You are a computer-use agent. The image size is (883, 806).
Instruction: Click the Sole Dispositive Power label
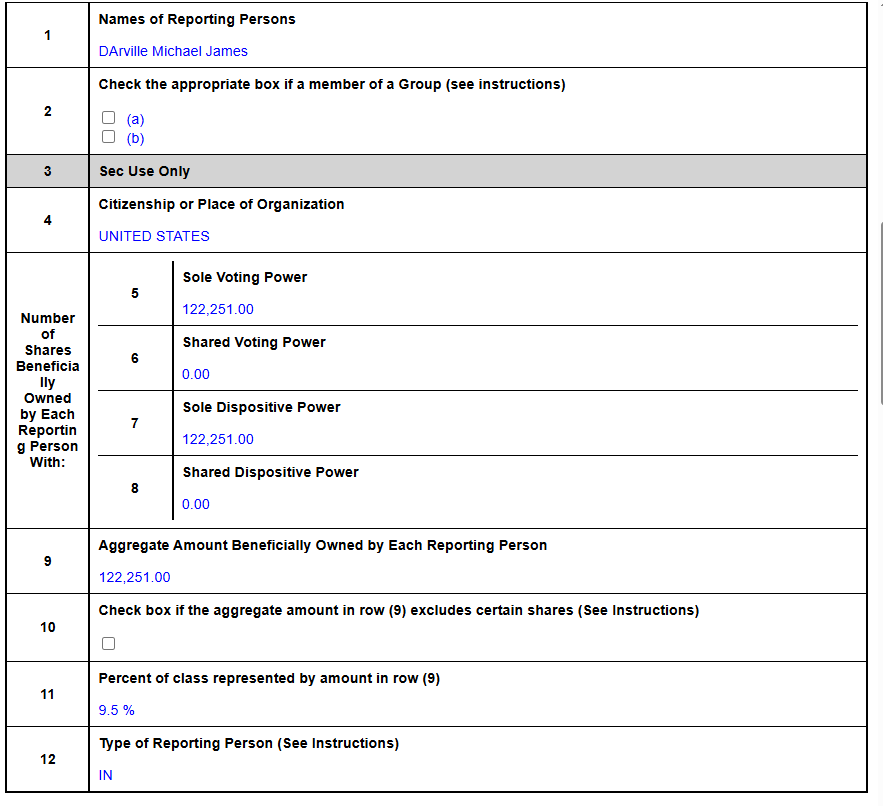[261, 407]
